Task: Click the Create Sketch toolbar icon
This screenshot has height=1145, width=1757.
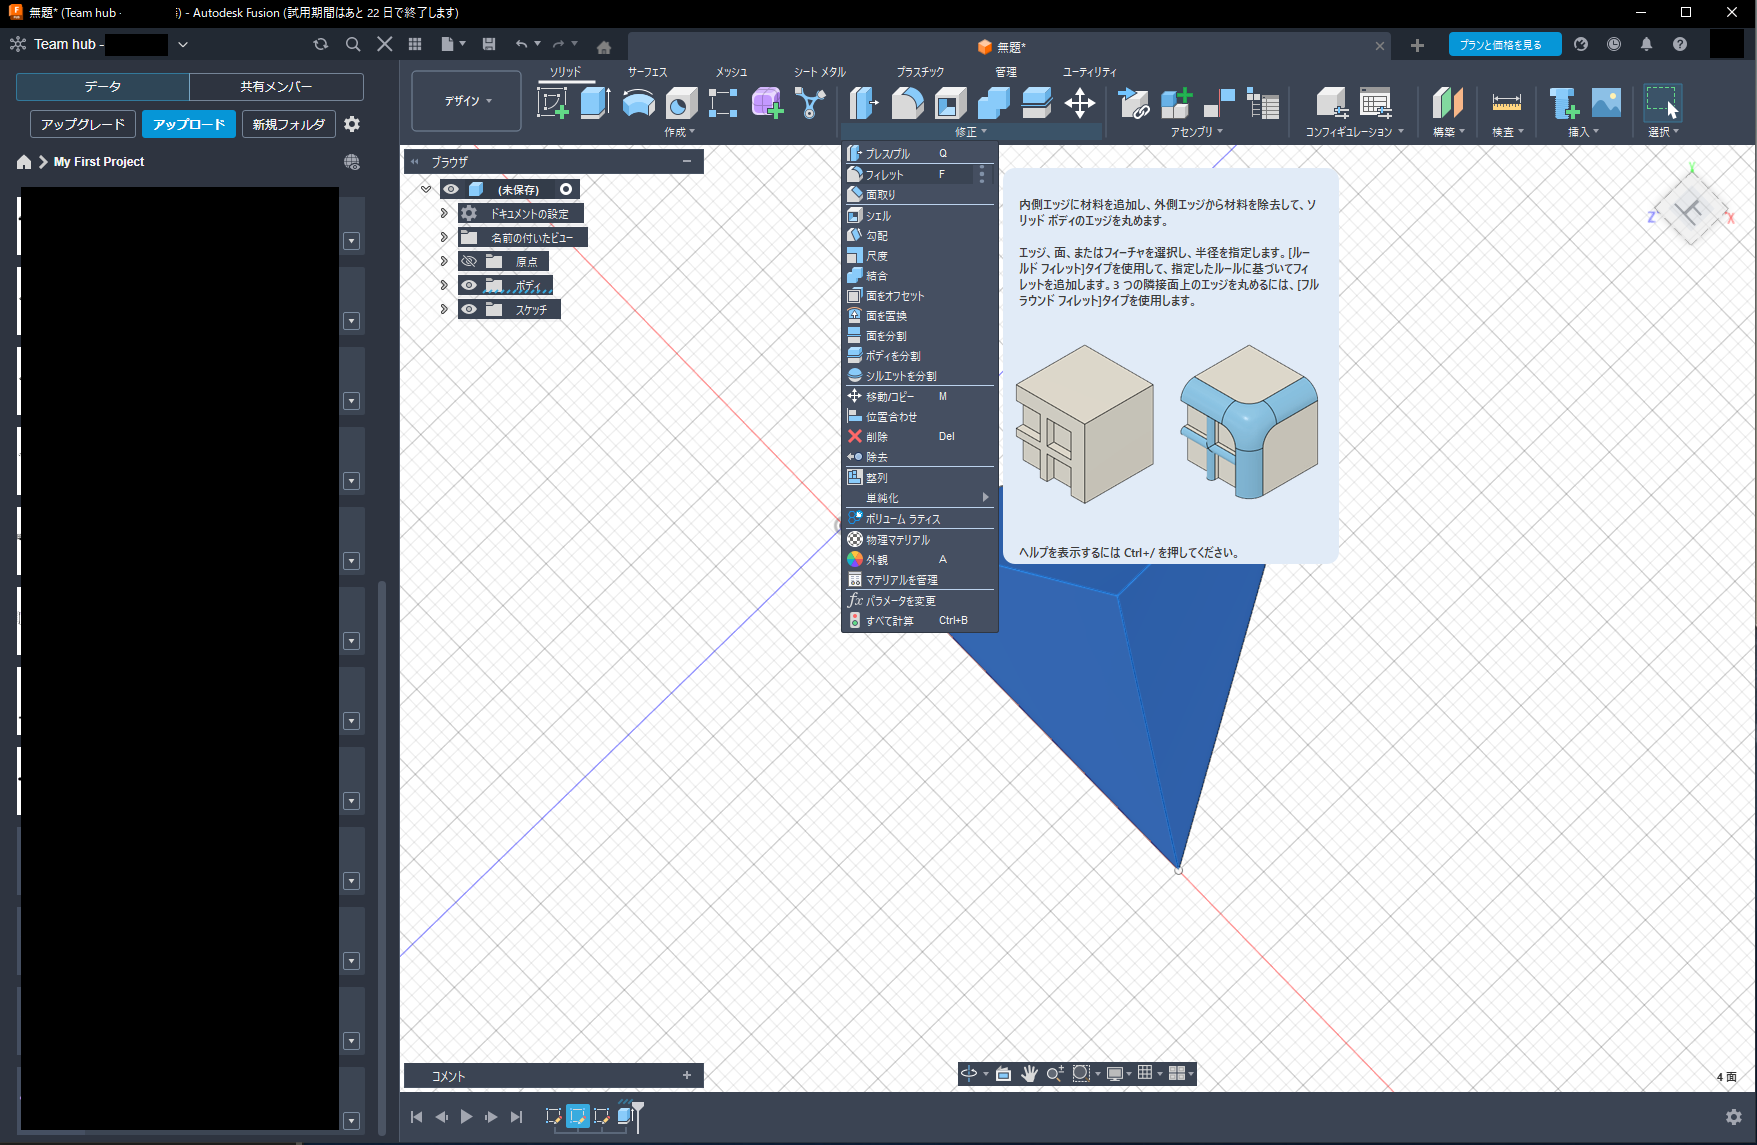Action: point(552,103)
